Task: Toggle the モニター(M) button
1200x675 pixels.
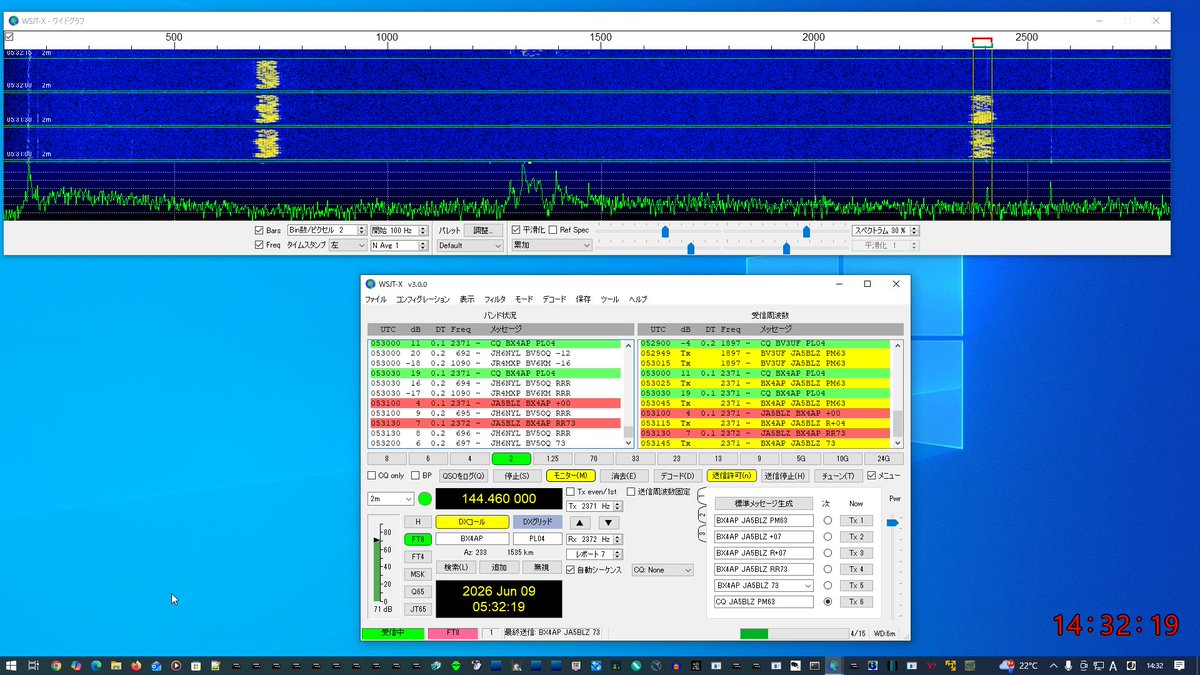Action: [x=571, y=476]
